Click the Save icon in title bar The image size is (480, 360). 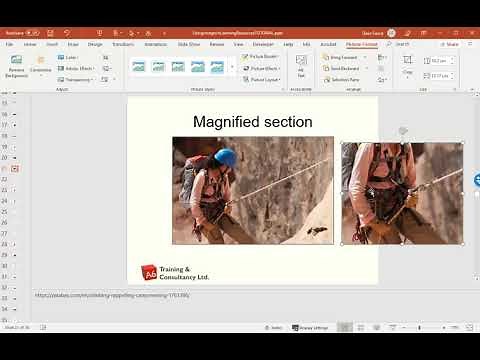pos(50,33)
